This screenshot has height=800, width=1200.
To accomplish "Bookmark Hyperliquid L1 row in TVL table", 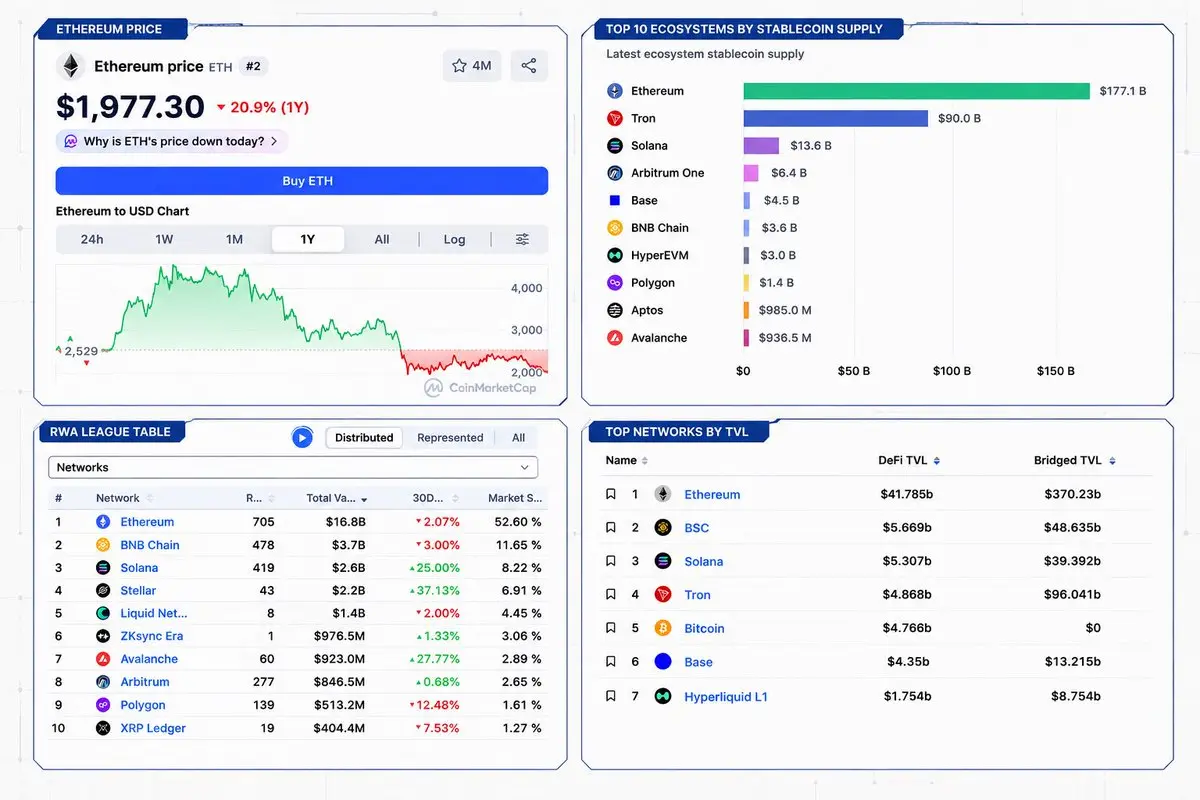I will coord(610,696).
